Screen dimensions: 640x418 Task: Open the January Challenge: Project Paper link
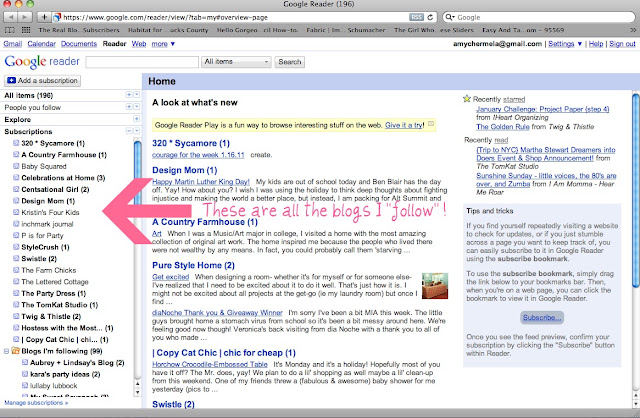point(542,109)
